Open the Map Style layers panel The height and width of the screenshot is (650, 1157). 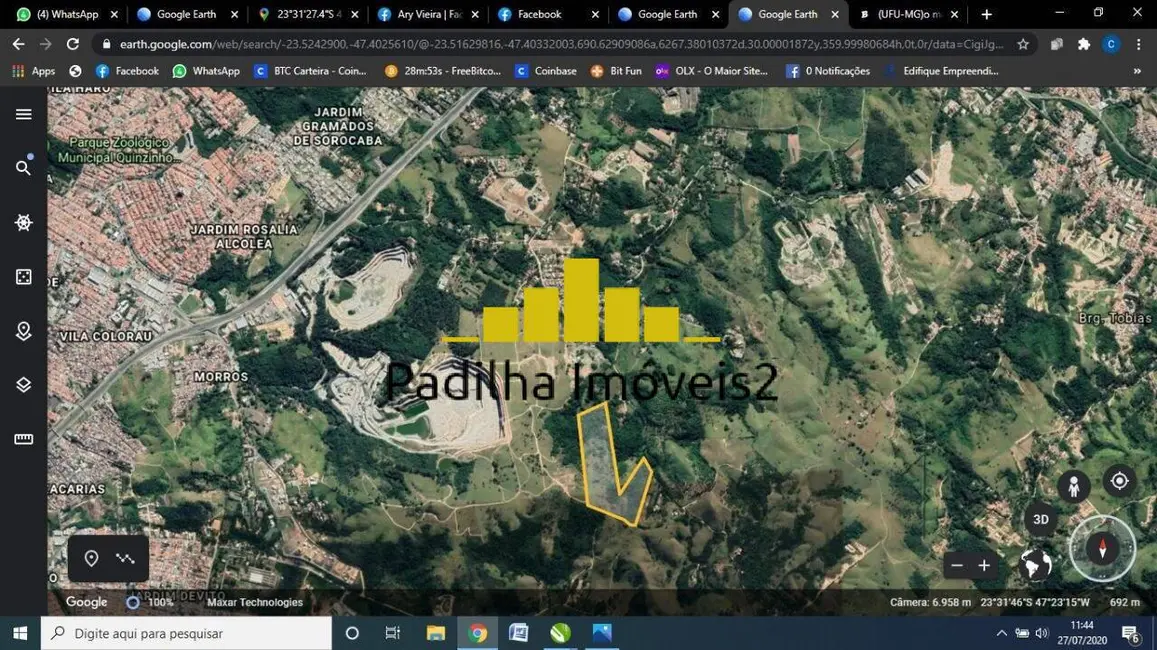24,383
